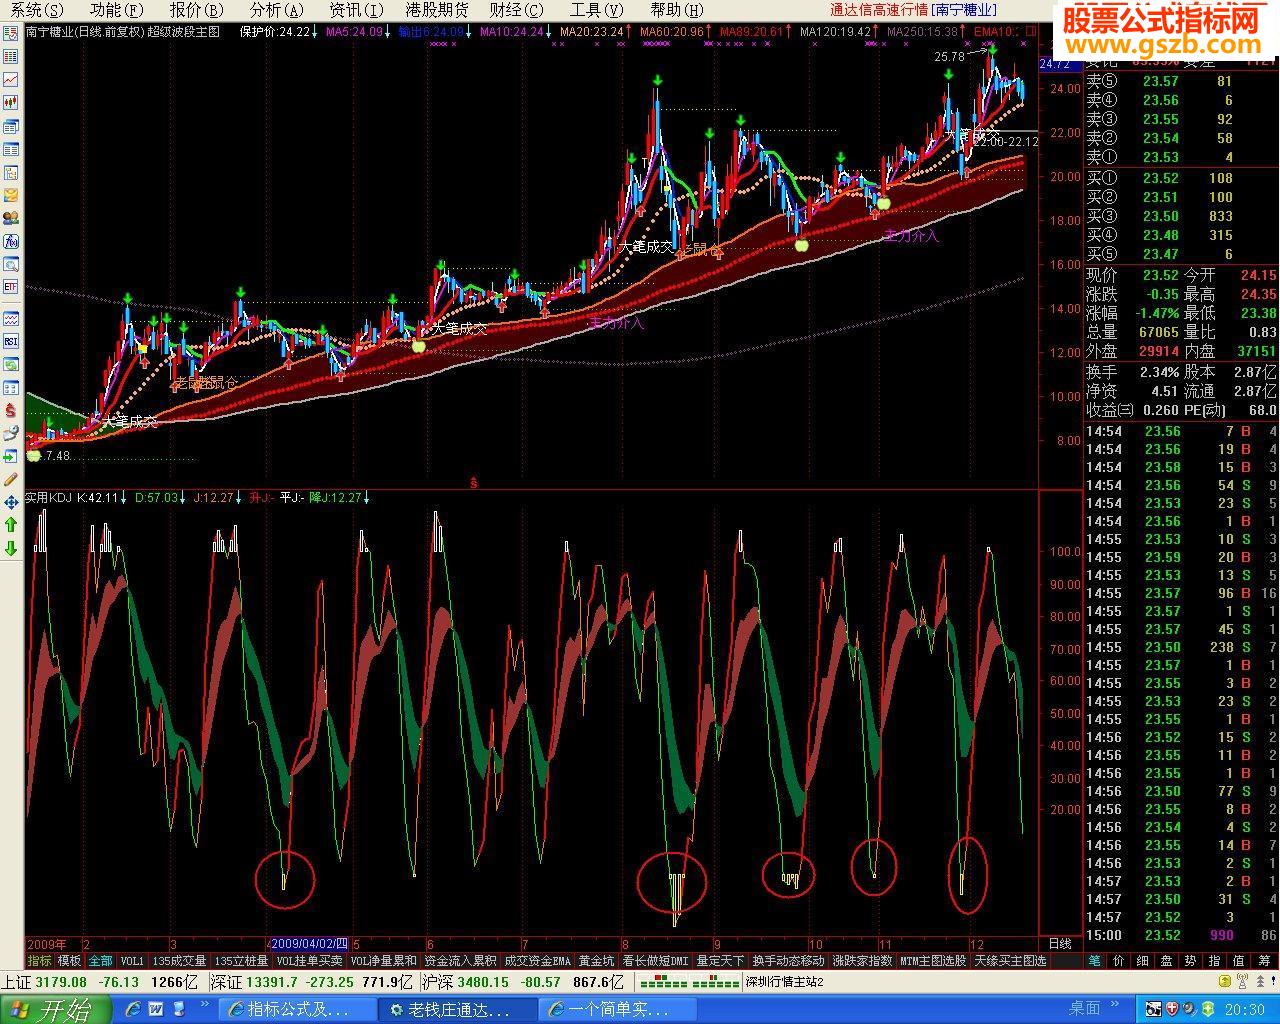Open the 财经(C) menu

tap(517, 10)
